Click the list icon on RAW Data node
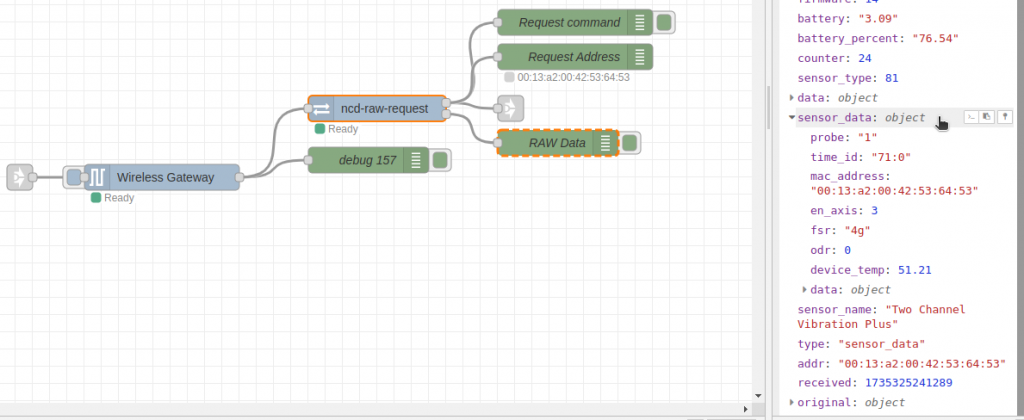The width and height of the screenshot is (1024, 420). coord(605,142)
